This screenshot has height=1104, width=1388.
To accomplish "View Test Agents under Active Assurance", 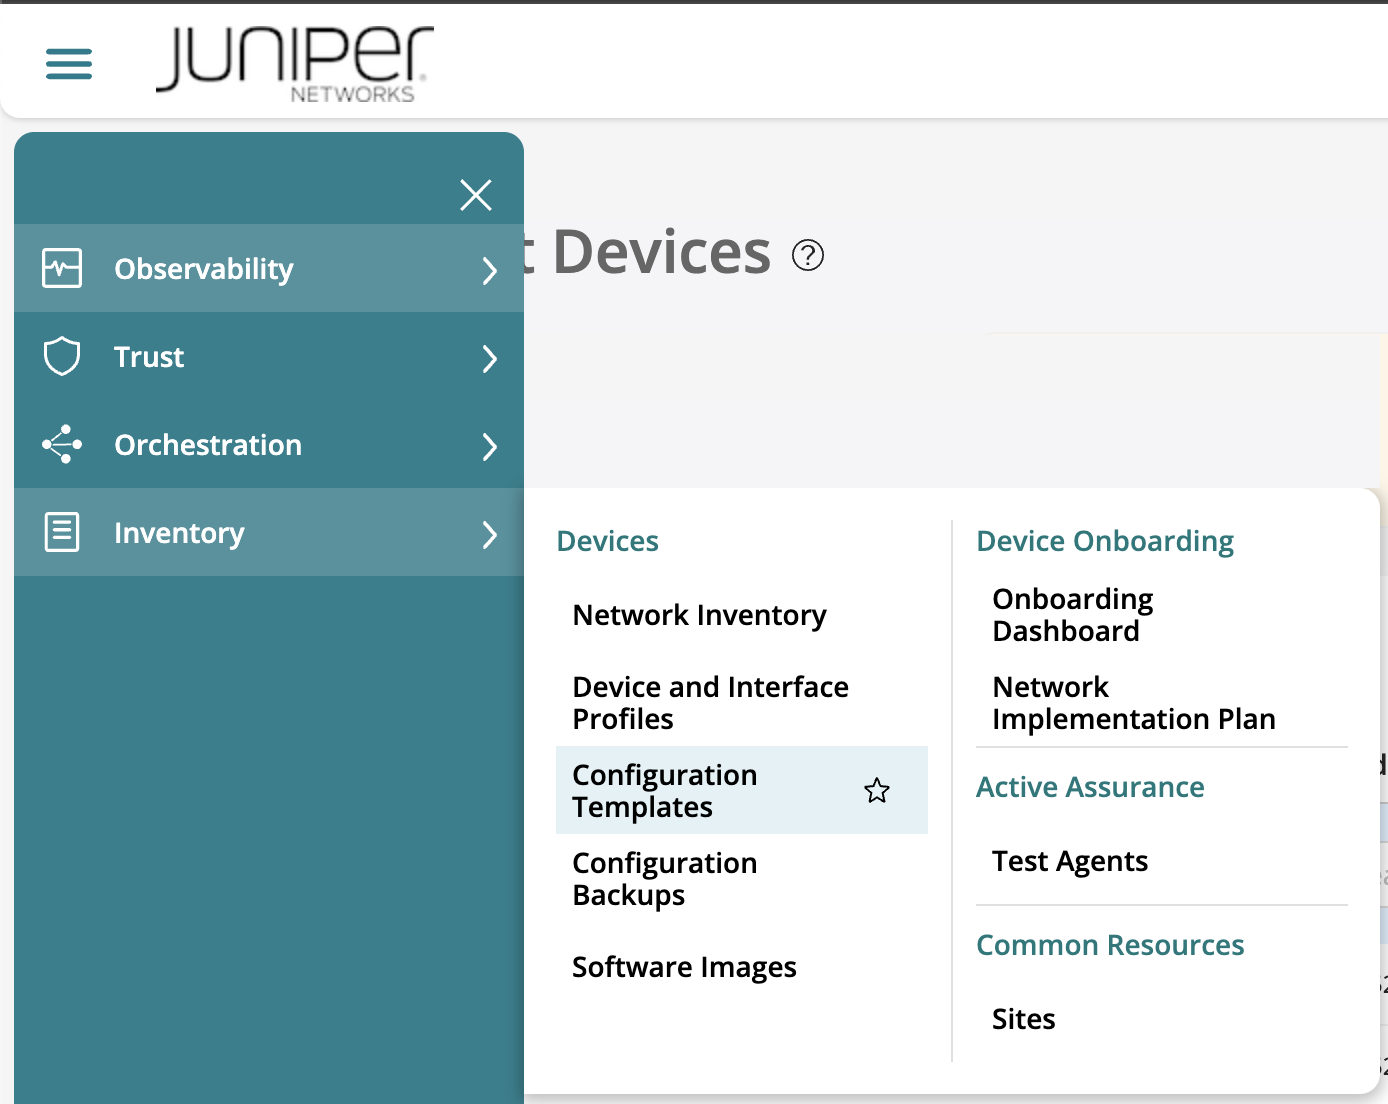I will click(1070, 860).
